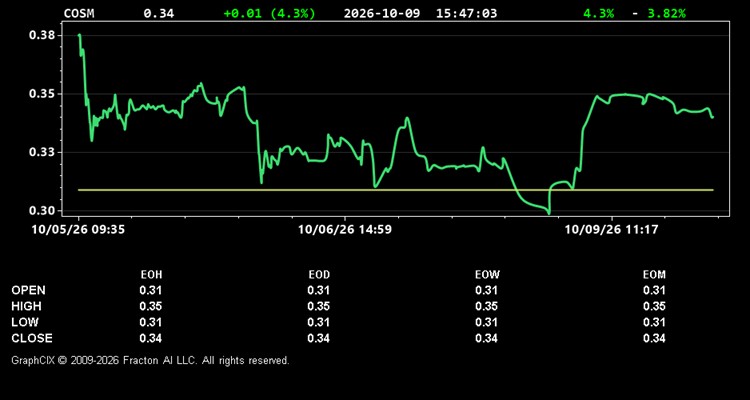The image size is (750, 400).
Task: Click the 0.30 y-axis label
Action: click(43, 211)
